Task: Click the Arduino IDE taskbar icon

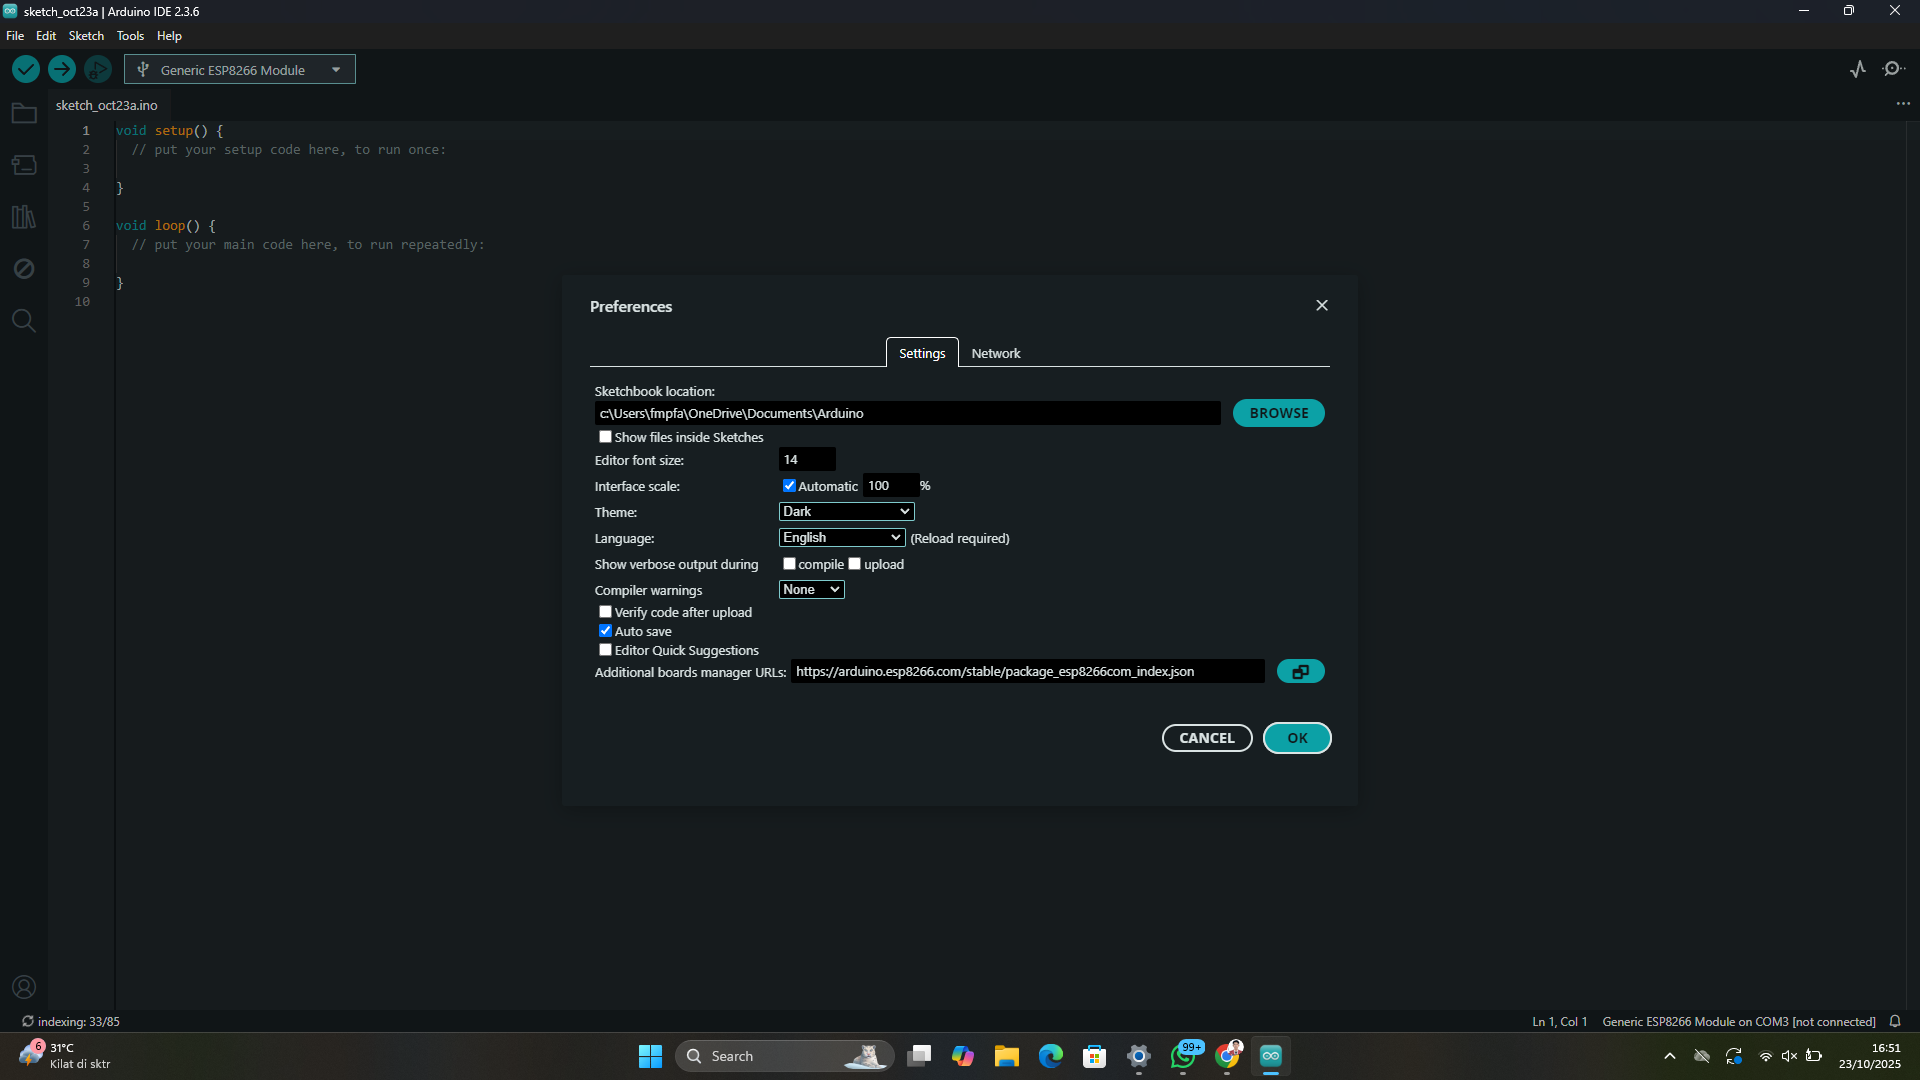Action: click(x=1271, y=1056)
